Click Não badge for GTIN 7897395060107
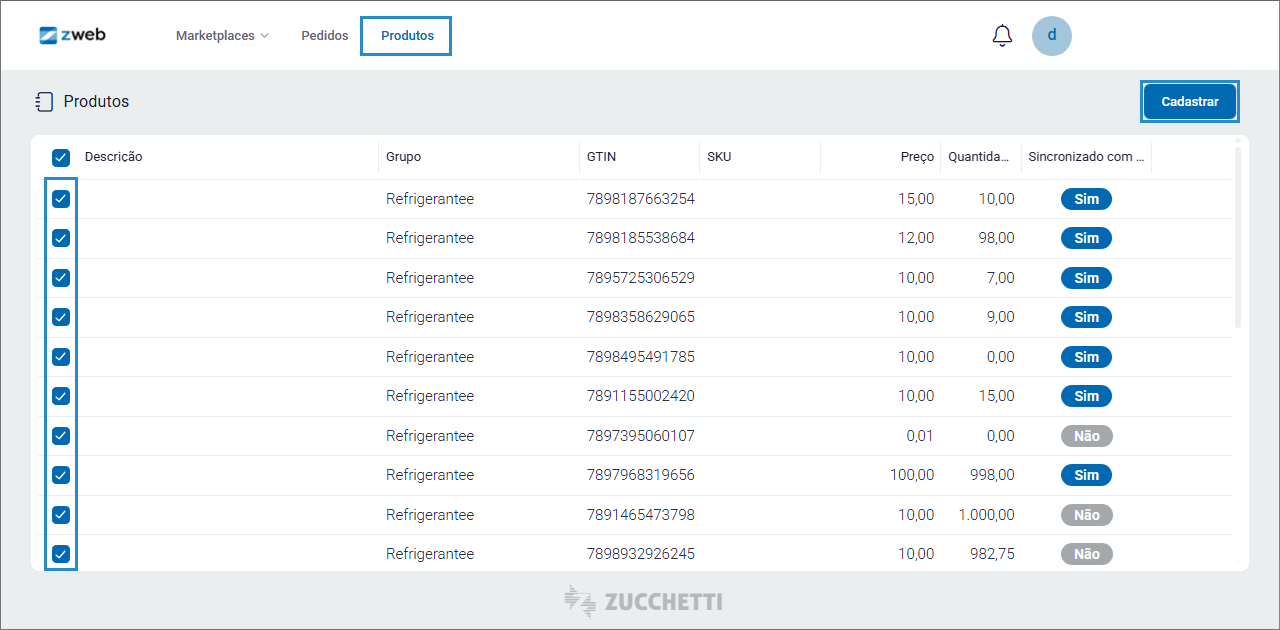The image size is (1280, 630). point(1086,436)
